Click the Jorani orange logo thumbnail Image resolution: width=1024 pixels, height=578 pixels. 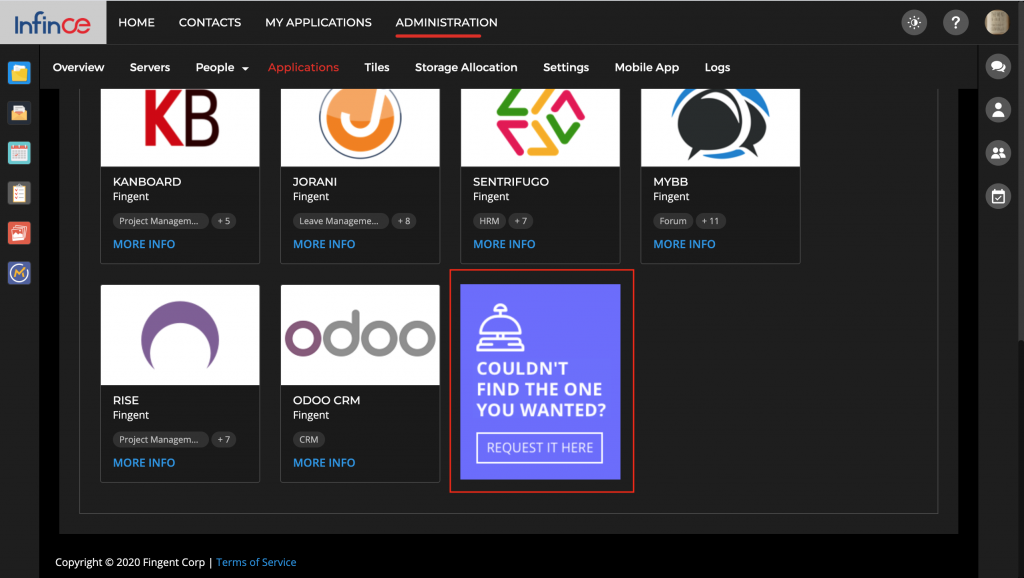point(360,127)
